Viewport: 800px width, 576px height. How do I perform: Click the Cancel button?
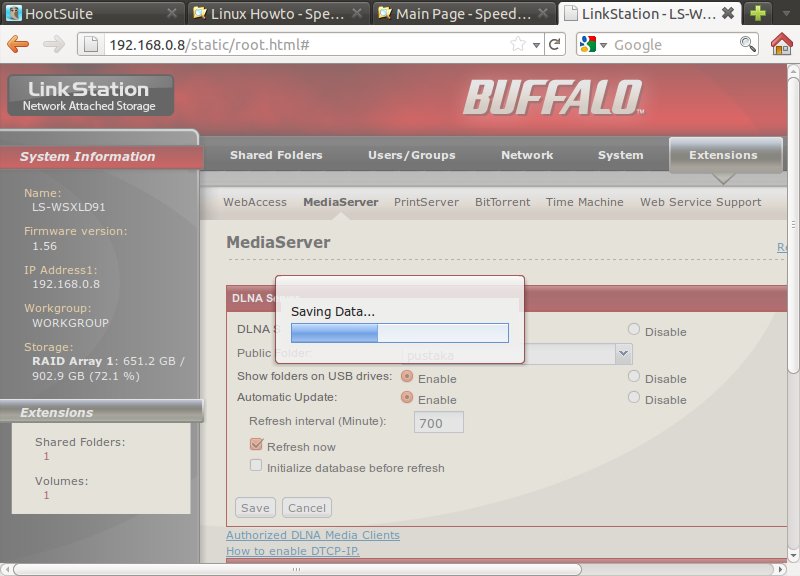pos(307,508)
